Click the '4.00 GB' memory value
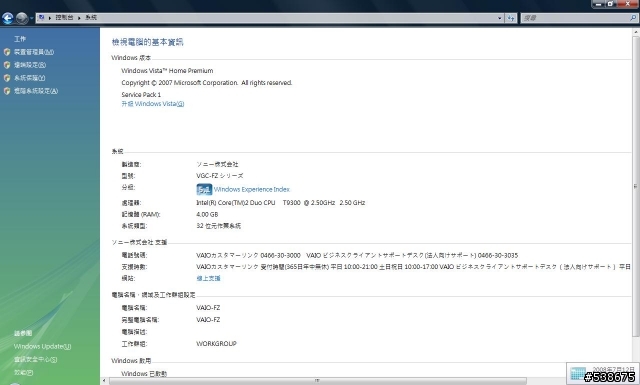Image resolution: width=640 pixels, height=385 pixels. point(207,214)
